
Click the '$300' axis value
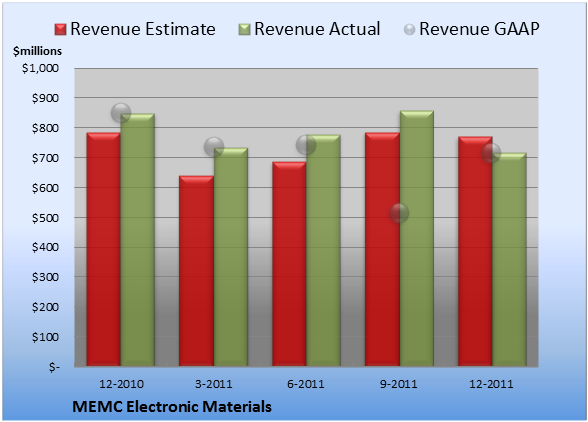point(45,278)
